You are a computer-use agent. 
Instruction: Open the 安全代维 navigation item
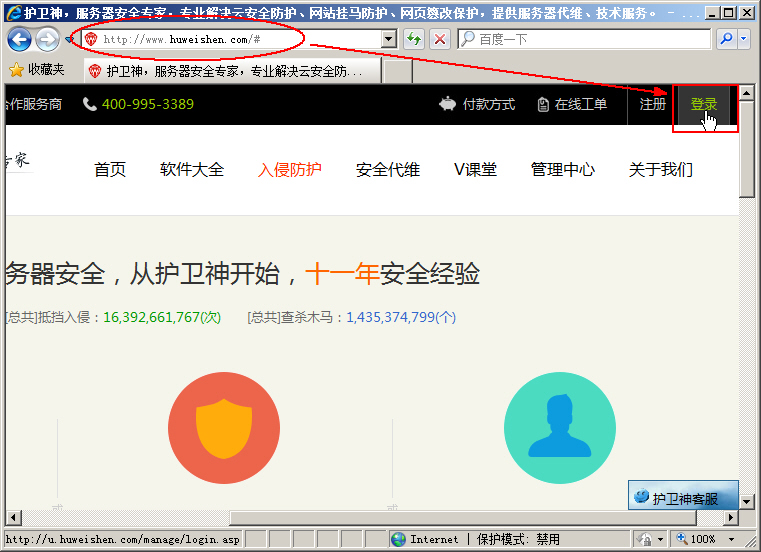coord(388,169)
